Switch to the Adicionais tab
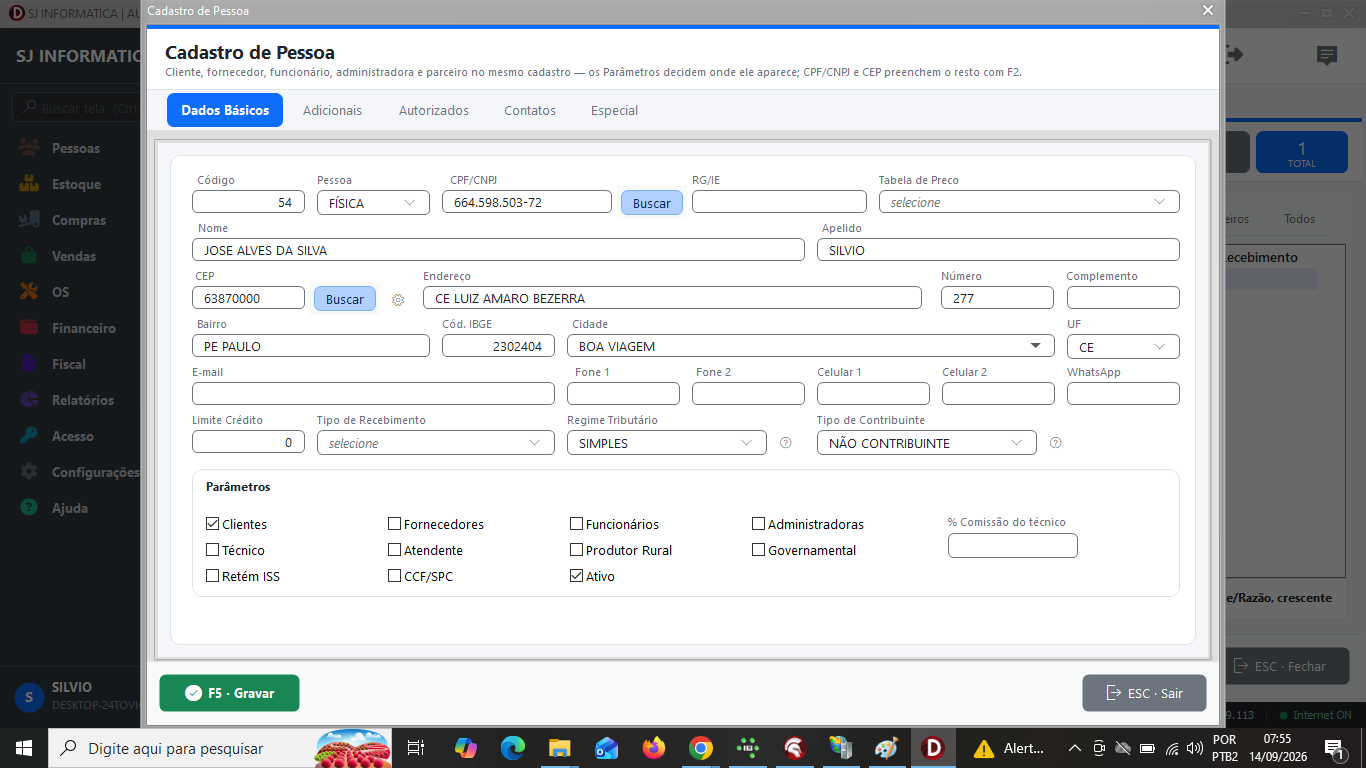 pyautogui.click(x=332, y=110)
